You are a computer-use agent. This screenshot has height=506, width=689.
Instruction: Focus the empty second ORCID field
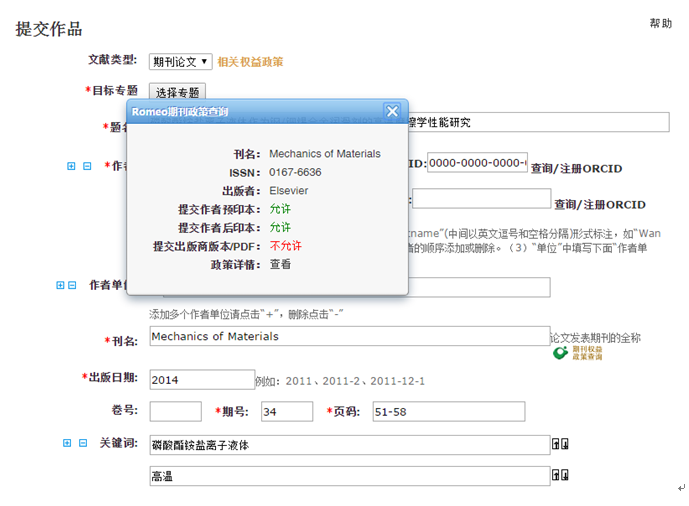pos(482,199)
